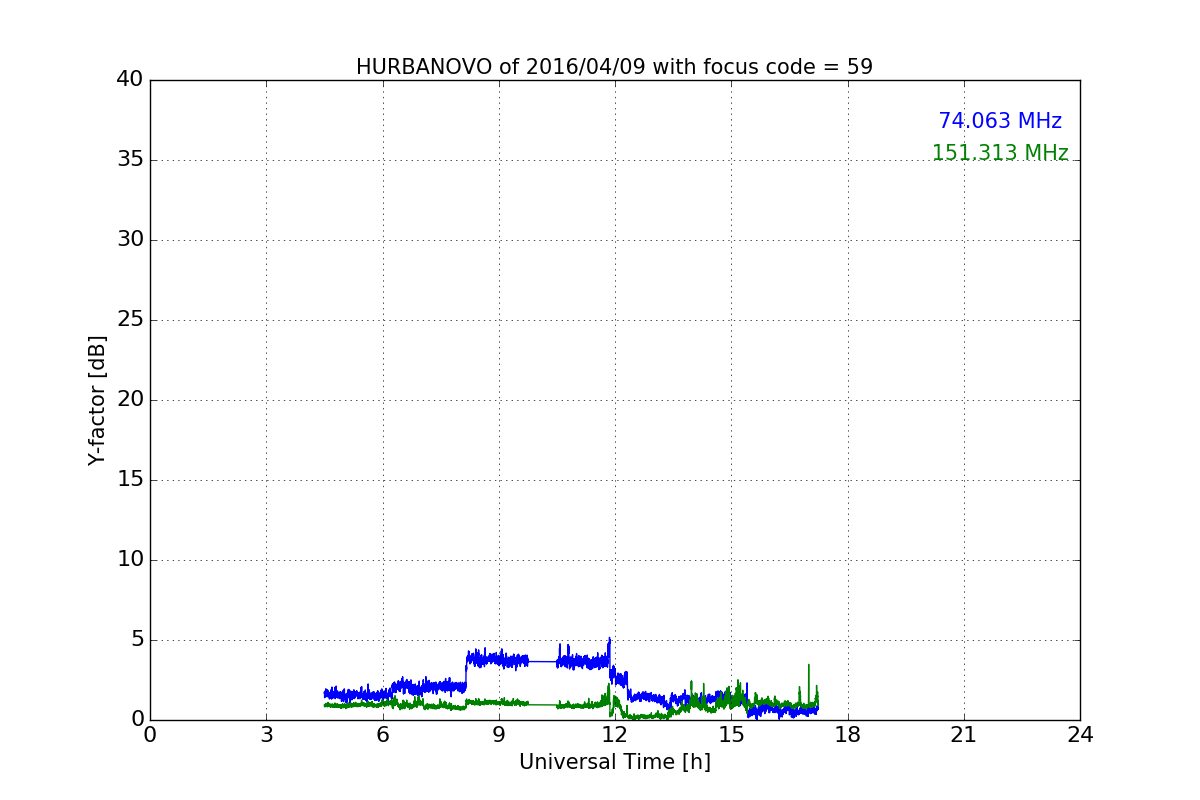Click the y-axis tick label 20

[x=130, y=400]
